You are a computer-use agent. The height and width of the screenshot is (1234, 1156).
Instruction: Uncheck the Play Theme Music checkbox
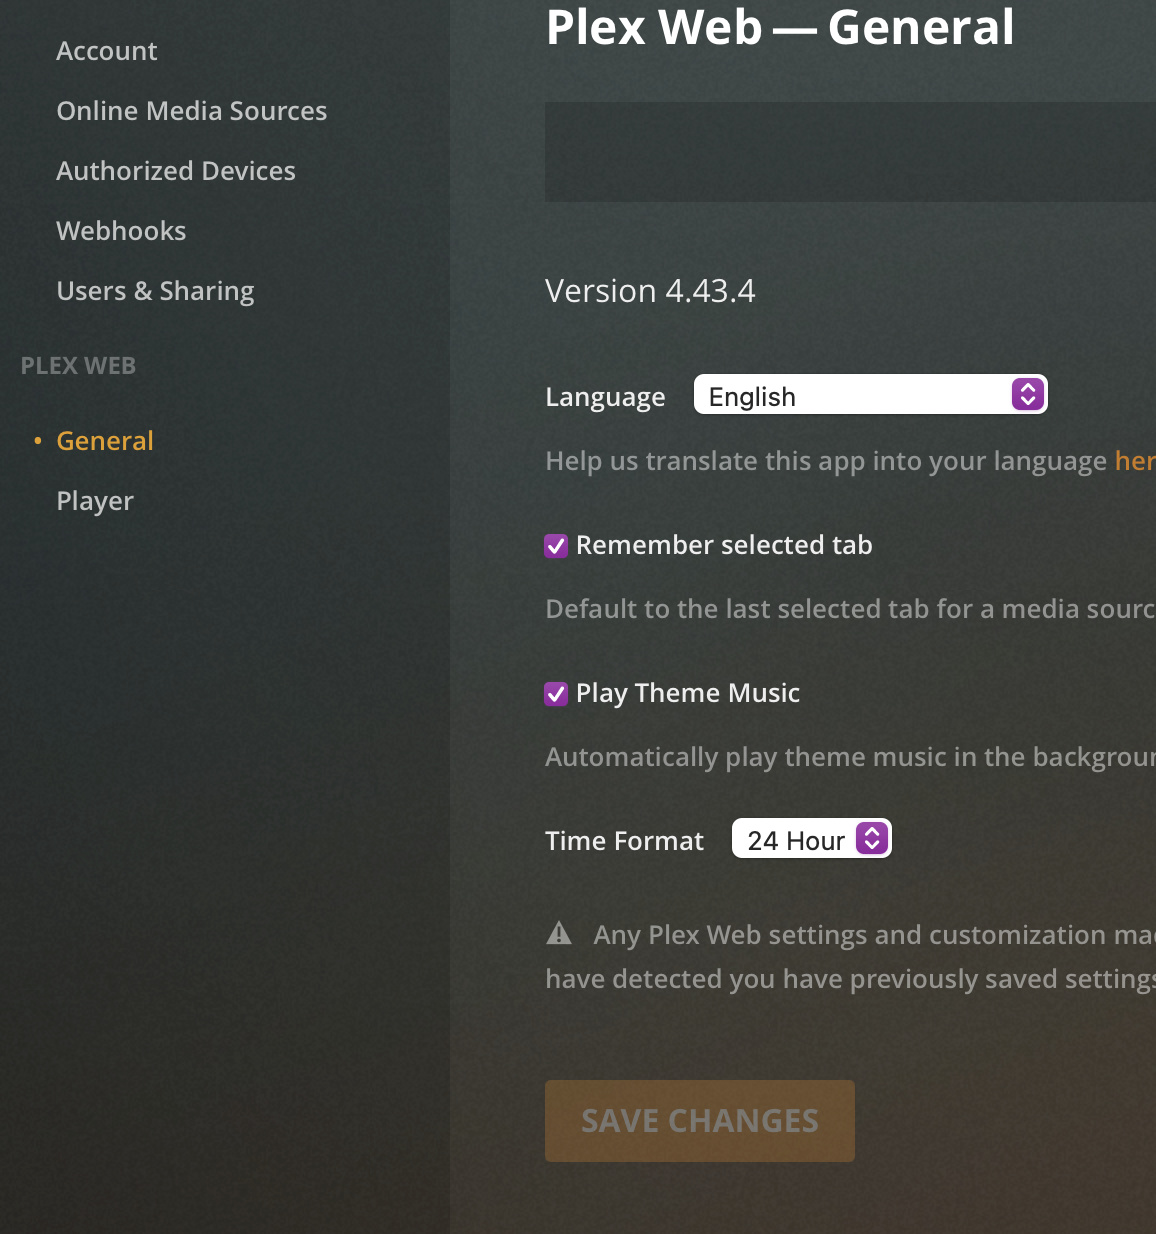556,694
